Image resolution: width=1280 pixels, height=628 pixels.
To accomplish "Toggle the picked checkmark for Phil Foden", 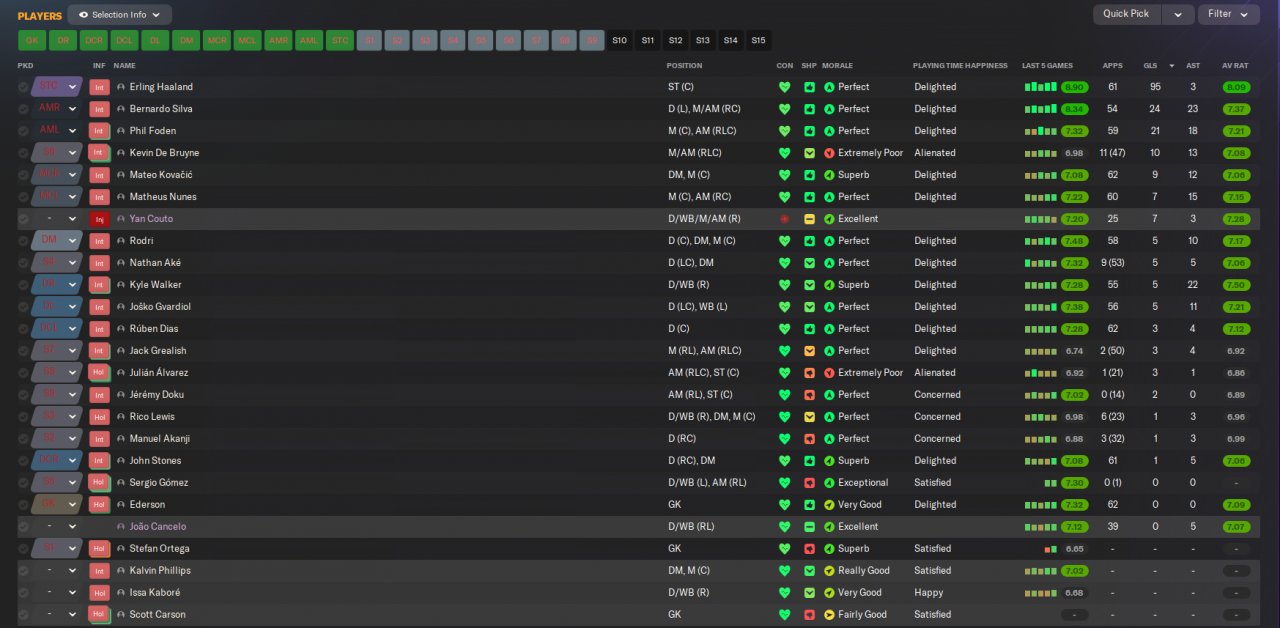I will (x=23, y=131).
